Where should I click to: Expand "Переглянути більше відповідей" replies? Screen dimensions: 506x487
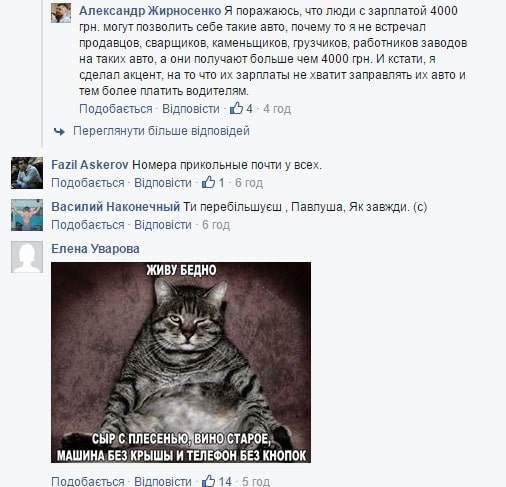(161, 131)
